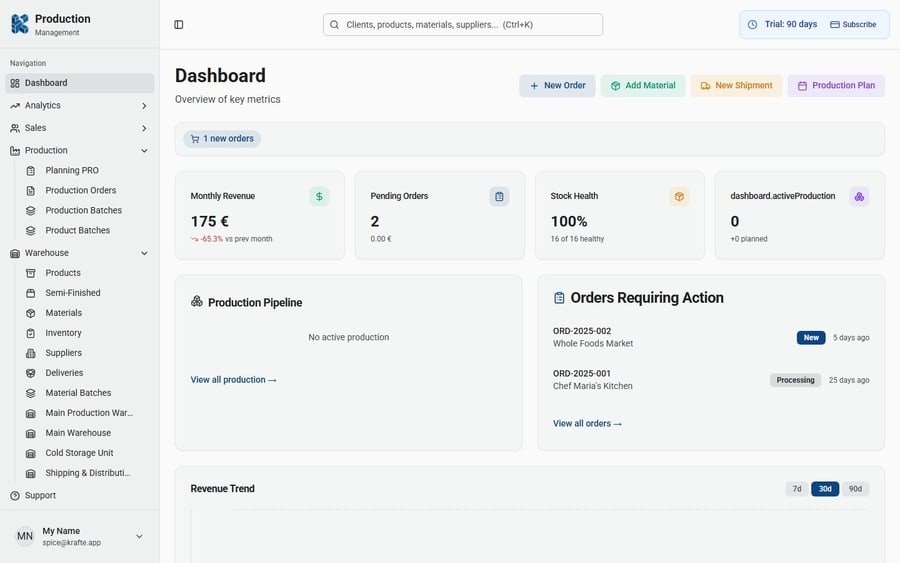Click the New Order button
Screen dimensions: 900x563
557,86
